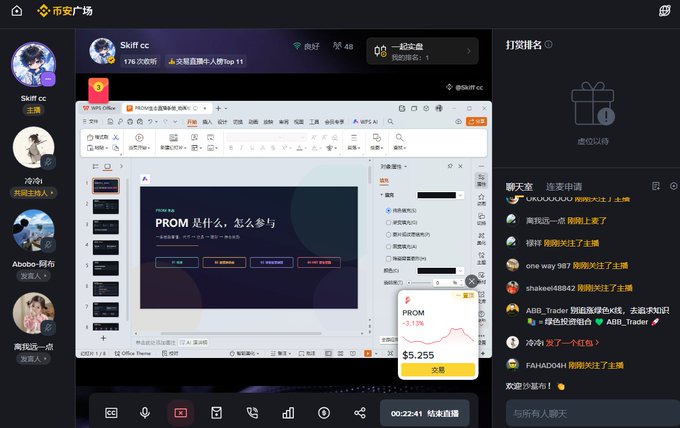This screenshot has width=680, height=428.
Task: Open the 对象属性 panel title dropdown
Action: tap(394, 167)
